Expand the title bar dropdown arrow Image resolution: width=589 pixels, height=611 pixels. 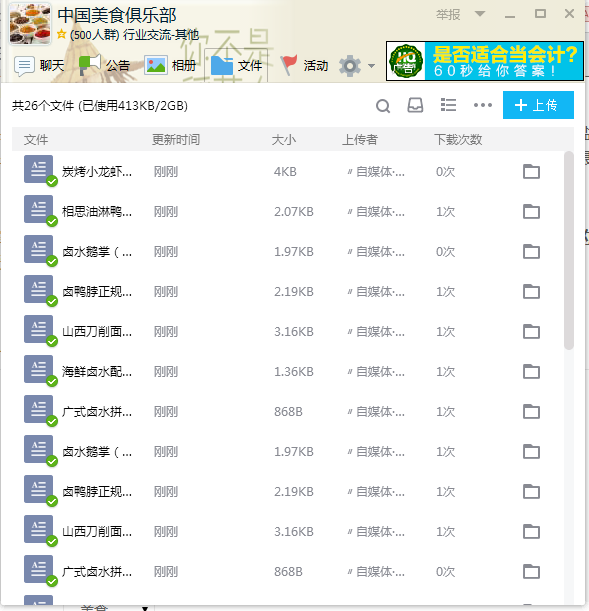click(x=480, y=14)
